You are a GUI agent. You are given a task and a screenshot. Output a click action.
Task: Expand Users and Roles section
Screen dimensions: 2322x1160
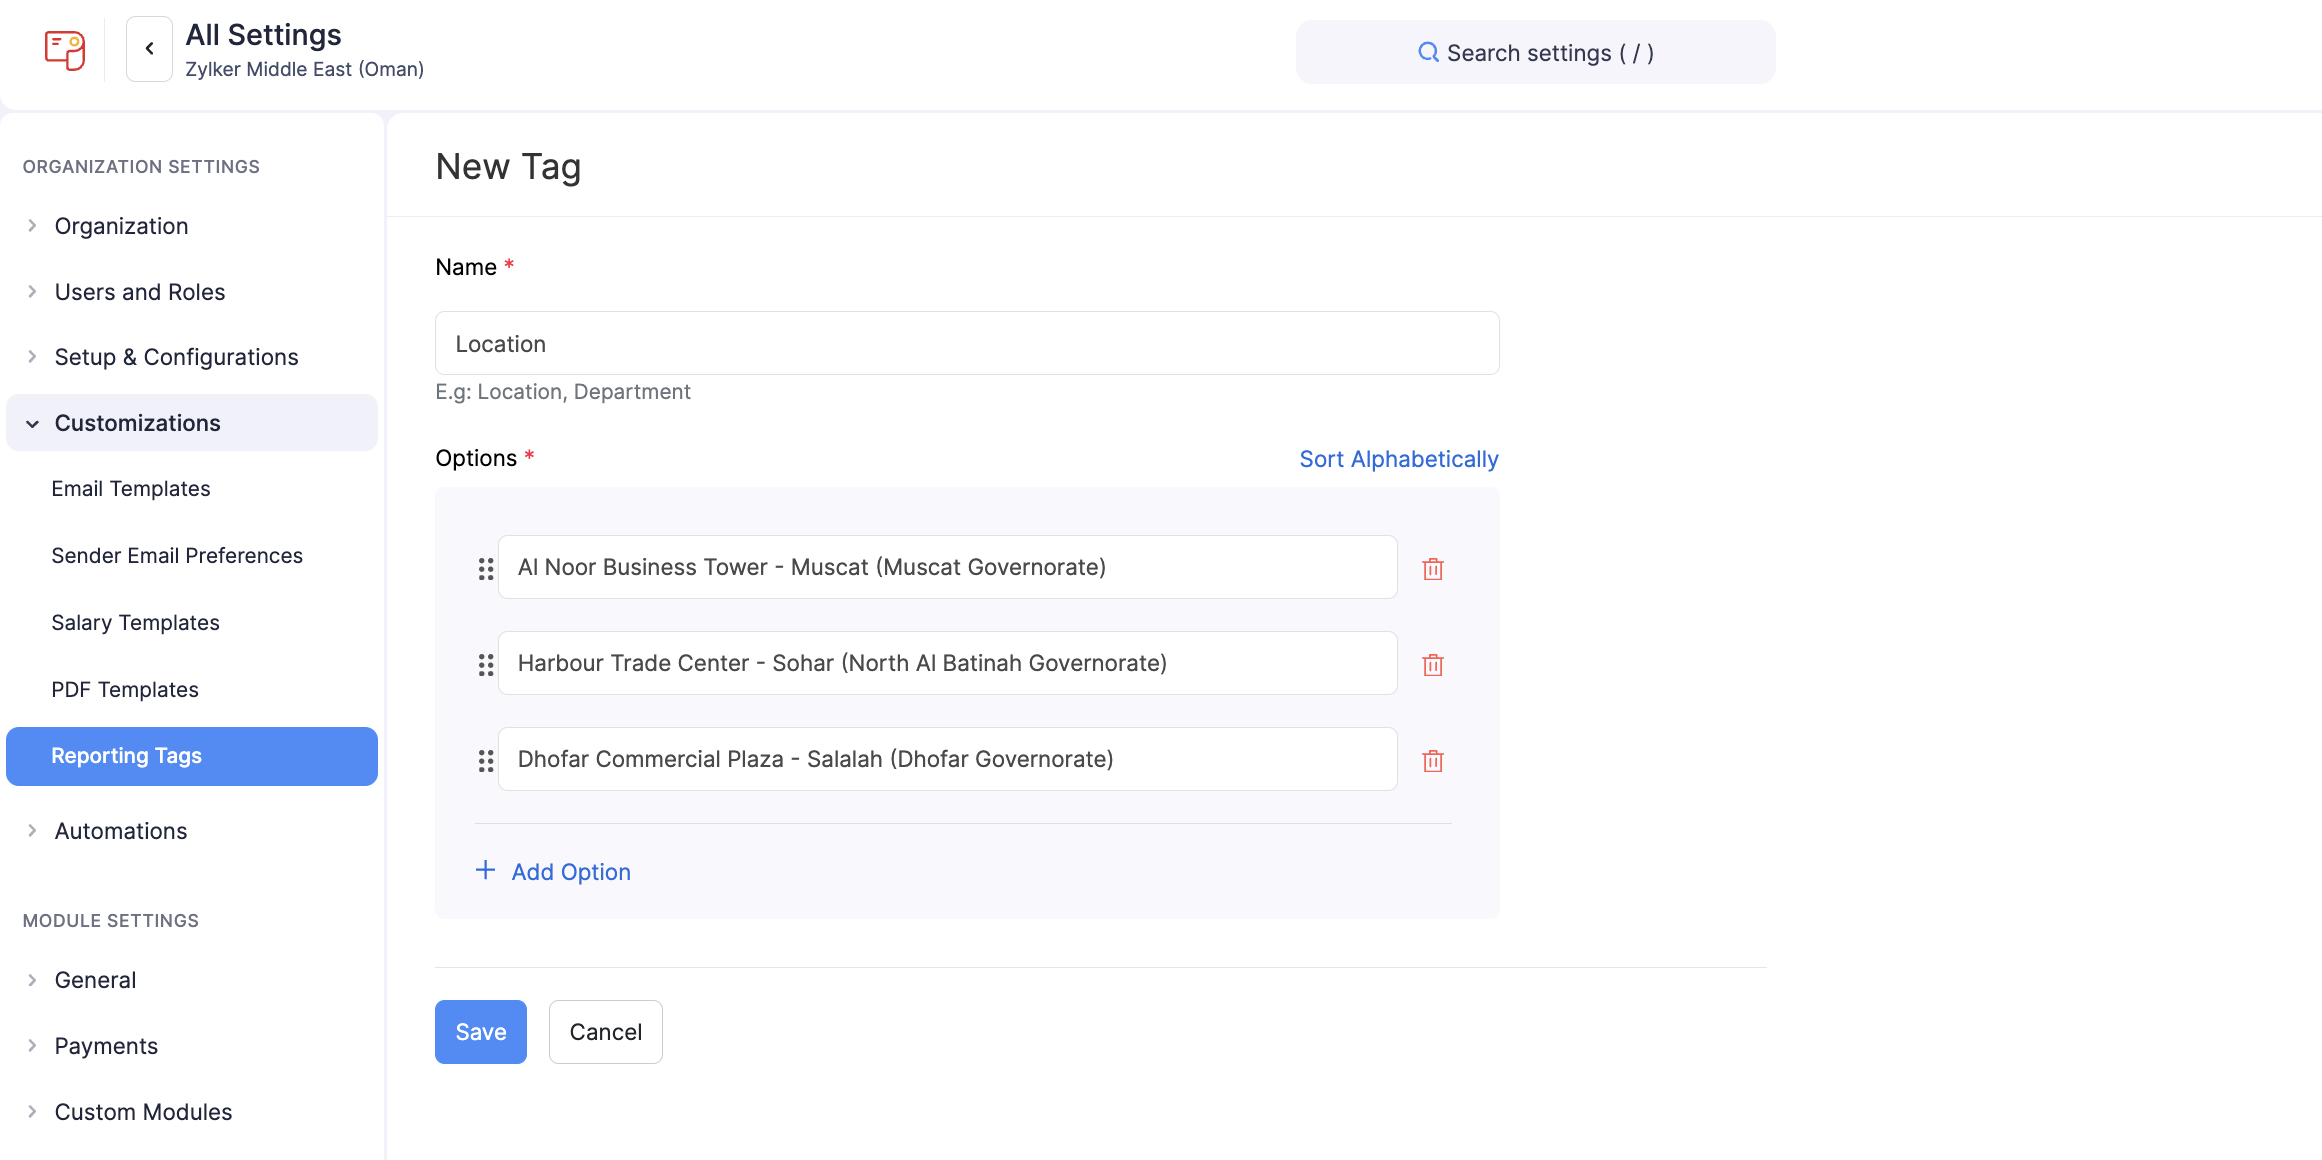(139, 292)
